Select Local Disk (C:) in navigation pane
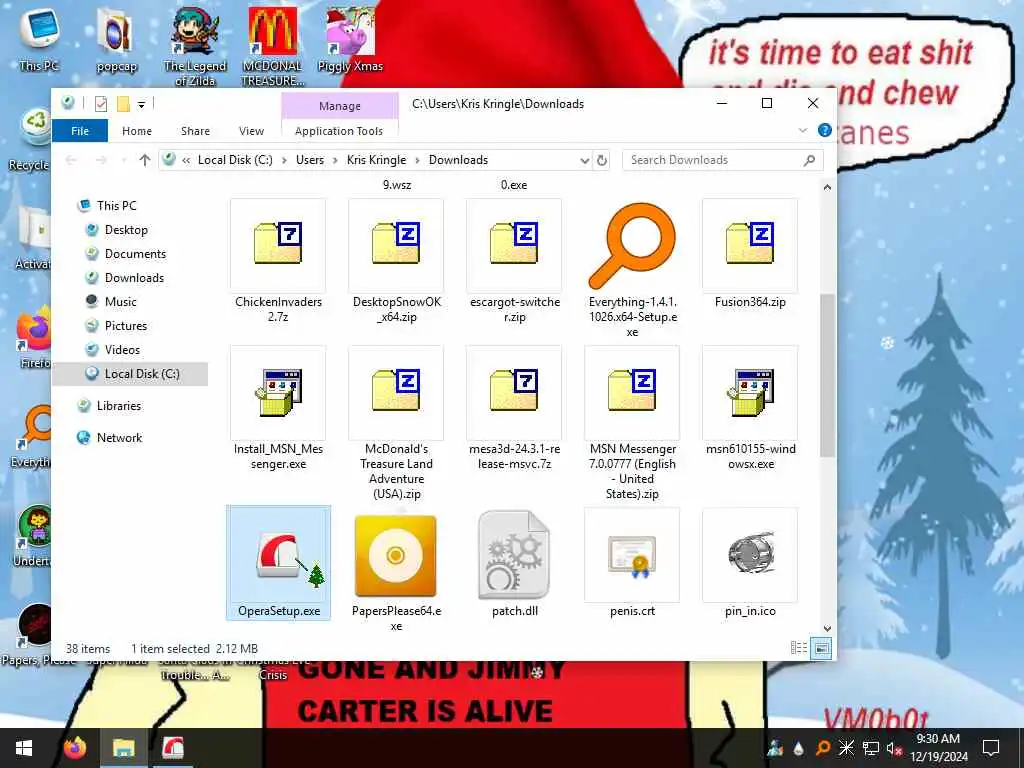Viewport: 1024px width, 768px height. [x=131, y=374]
